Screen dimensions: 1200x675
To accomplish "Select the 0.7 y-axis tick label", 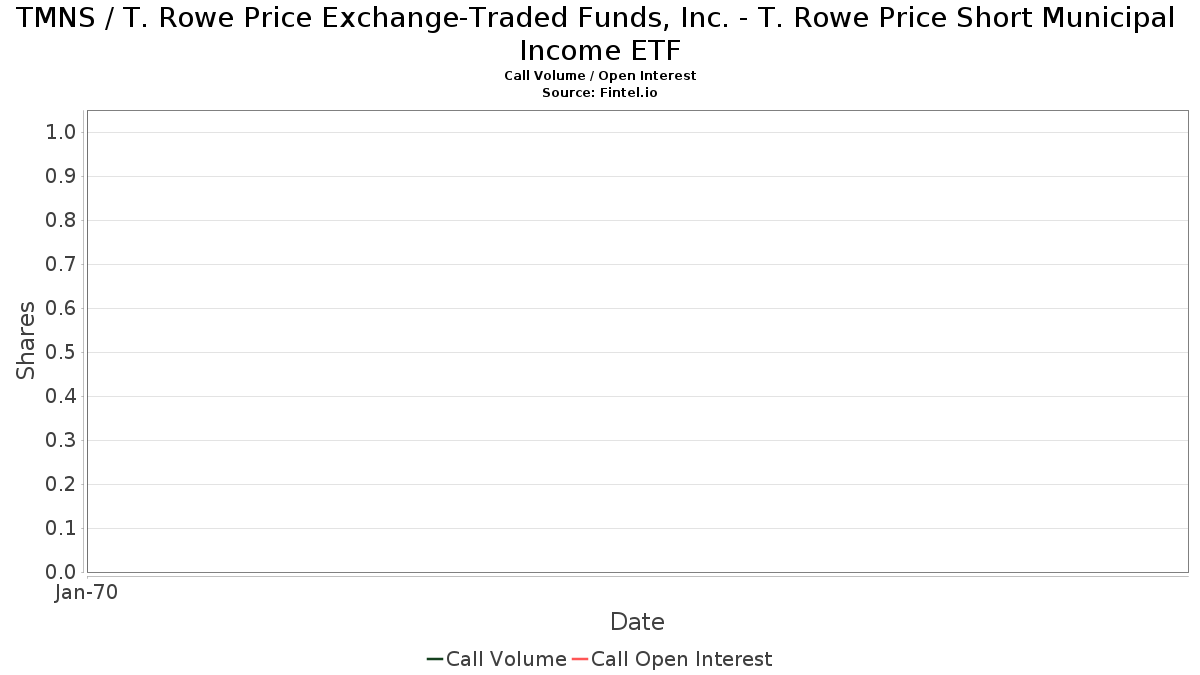I will coord(61,264).
